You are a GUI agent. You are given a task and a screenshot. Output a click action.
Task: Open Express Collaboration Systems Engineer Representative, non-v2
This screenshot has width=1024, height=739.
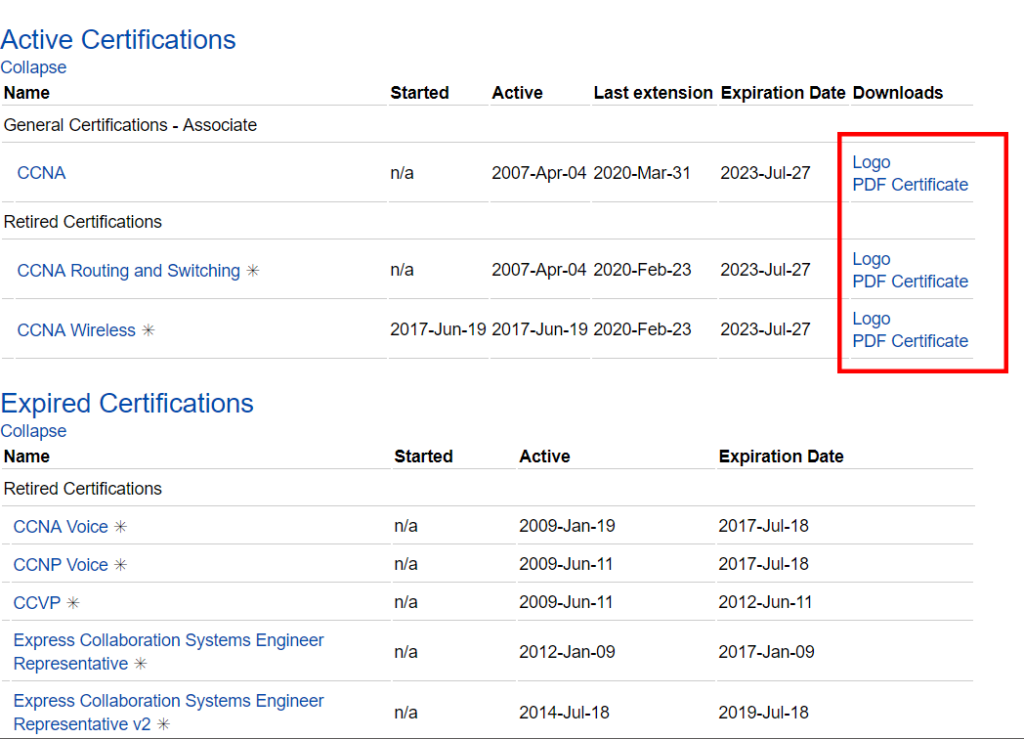pyautogui.click(x=168, y=641)
